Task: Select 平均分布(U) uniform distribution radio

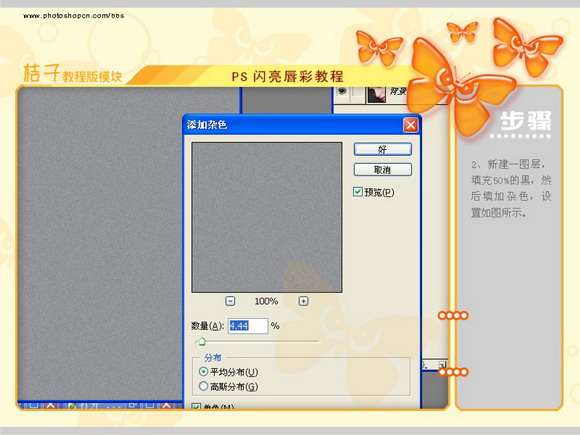Action: (x=203, y=371)
